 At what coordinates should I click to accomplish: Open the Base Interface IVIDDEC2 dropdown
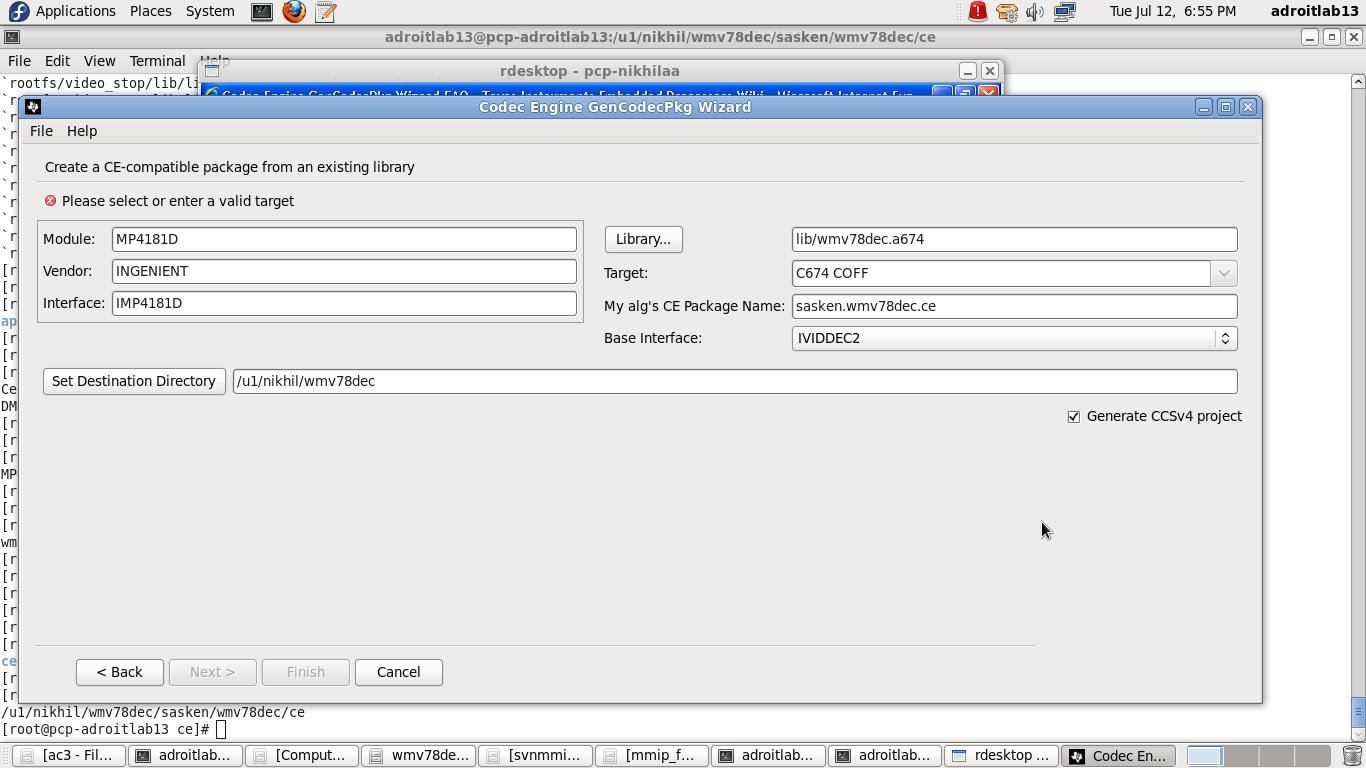pos(1014,338)
